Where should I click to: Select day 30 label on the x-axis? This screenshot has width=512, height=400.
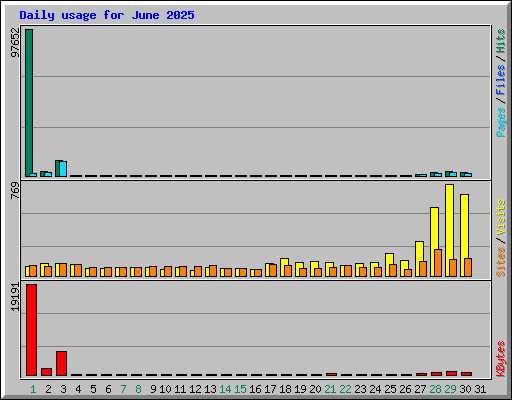[x=465, y=389]
